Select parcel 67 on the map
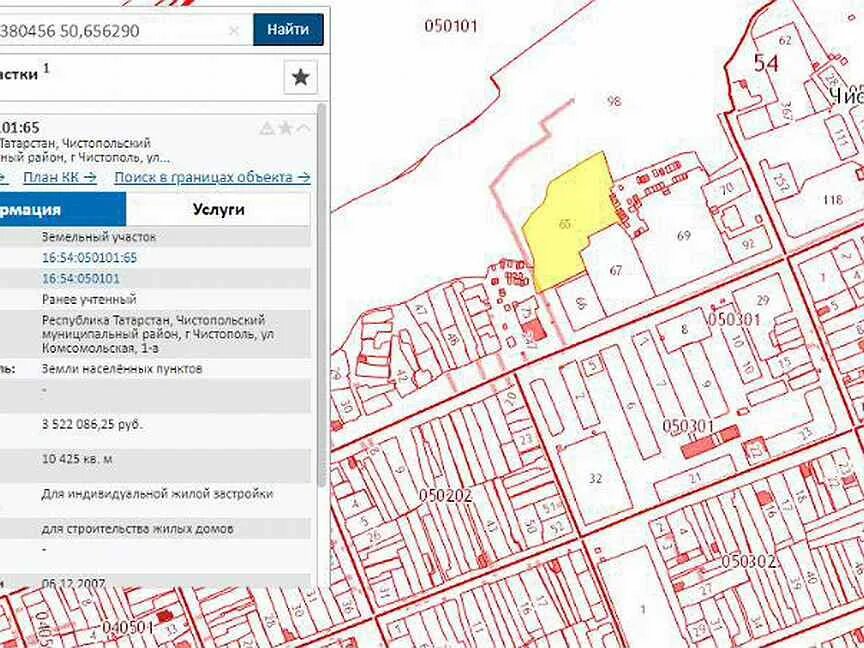Viewport: 864px width, 648px height. tap(616, 270)
